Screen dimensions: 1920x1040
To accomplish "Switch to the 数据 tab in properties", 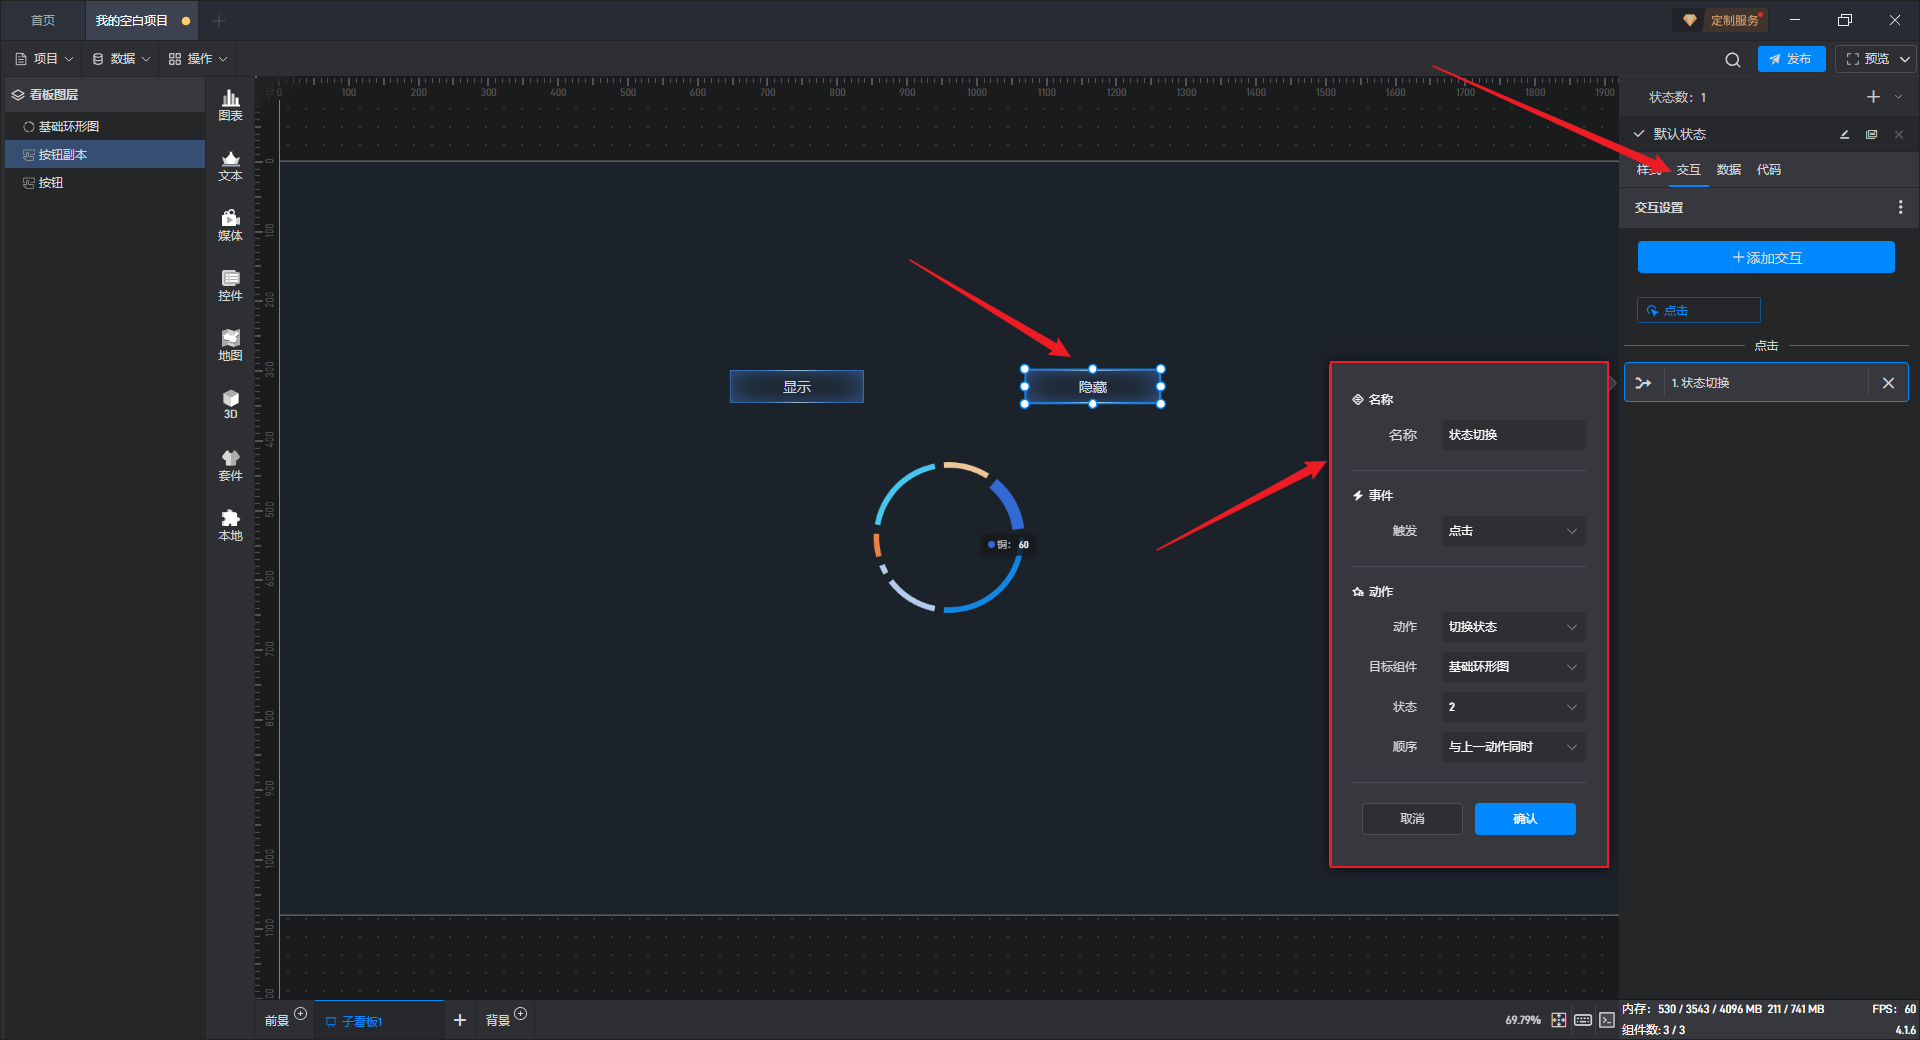I will (x=1728, y=170).
